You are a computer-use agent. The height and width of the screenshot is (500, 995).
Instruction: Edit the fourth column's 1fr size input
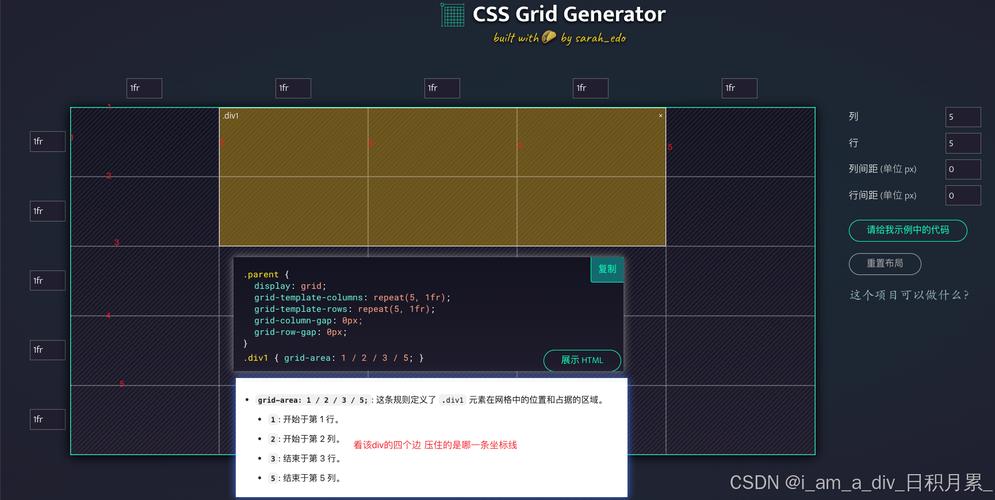coord(590,88)
